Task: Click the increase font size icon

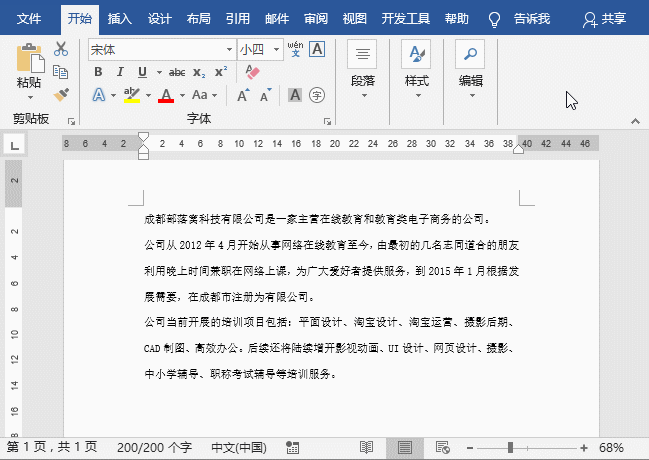Action: (x=242, y=95)
